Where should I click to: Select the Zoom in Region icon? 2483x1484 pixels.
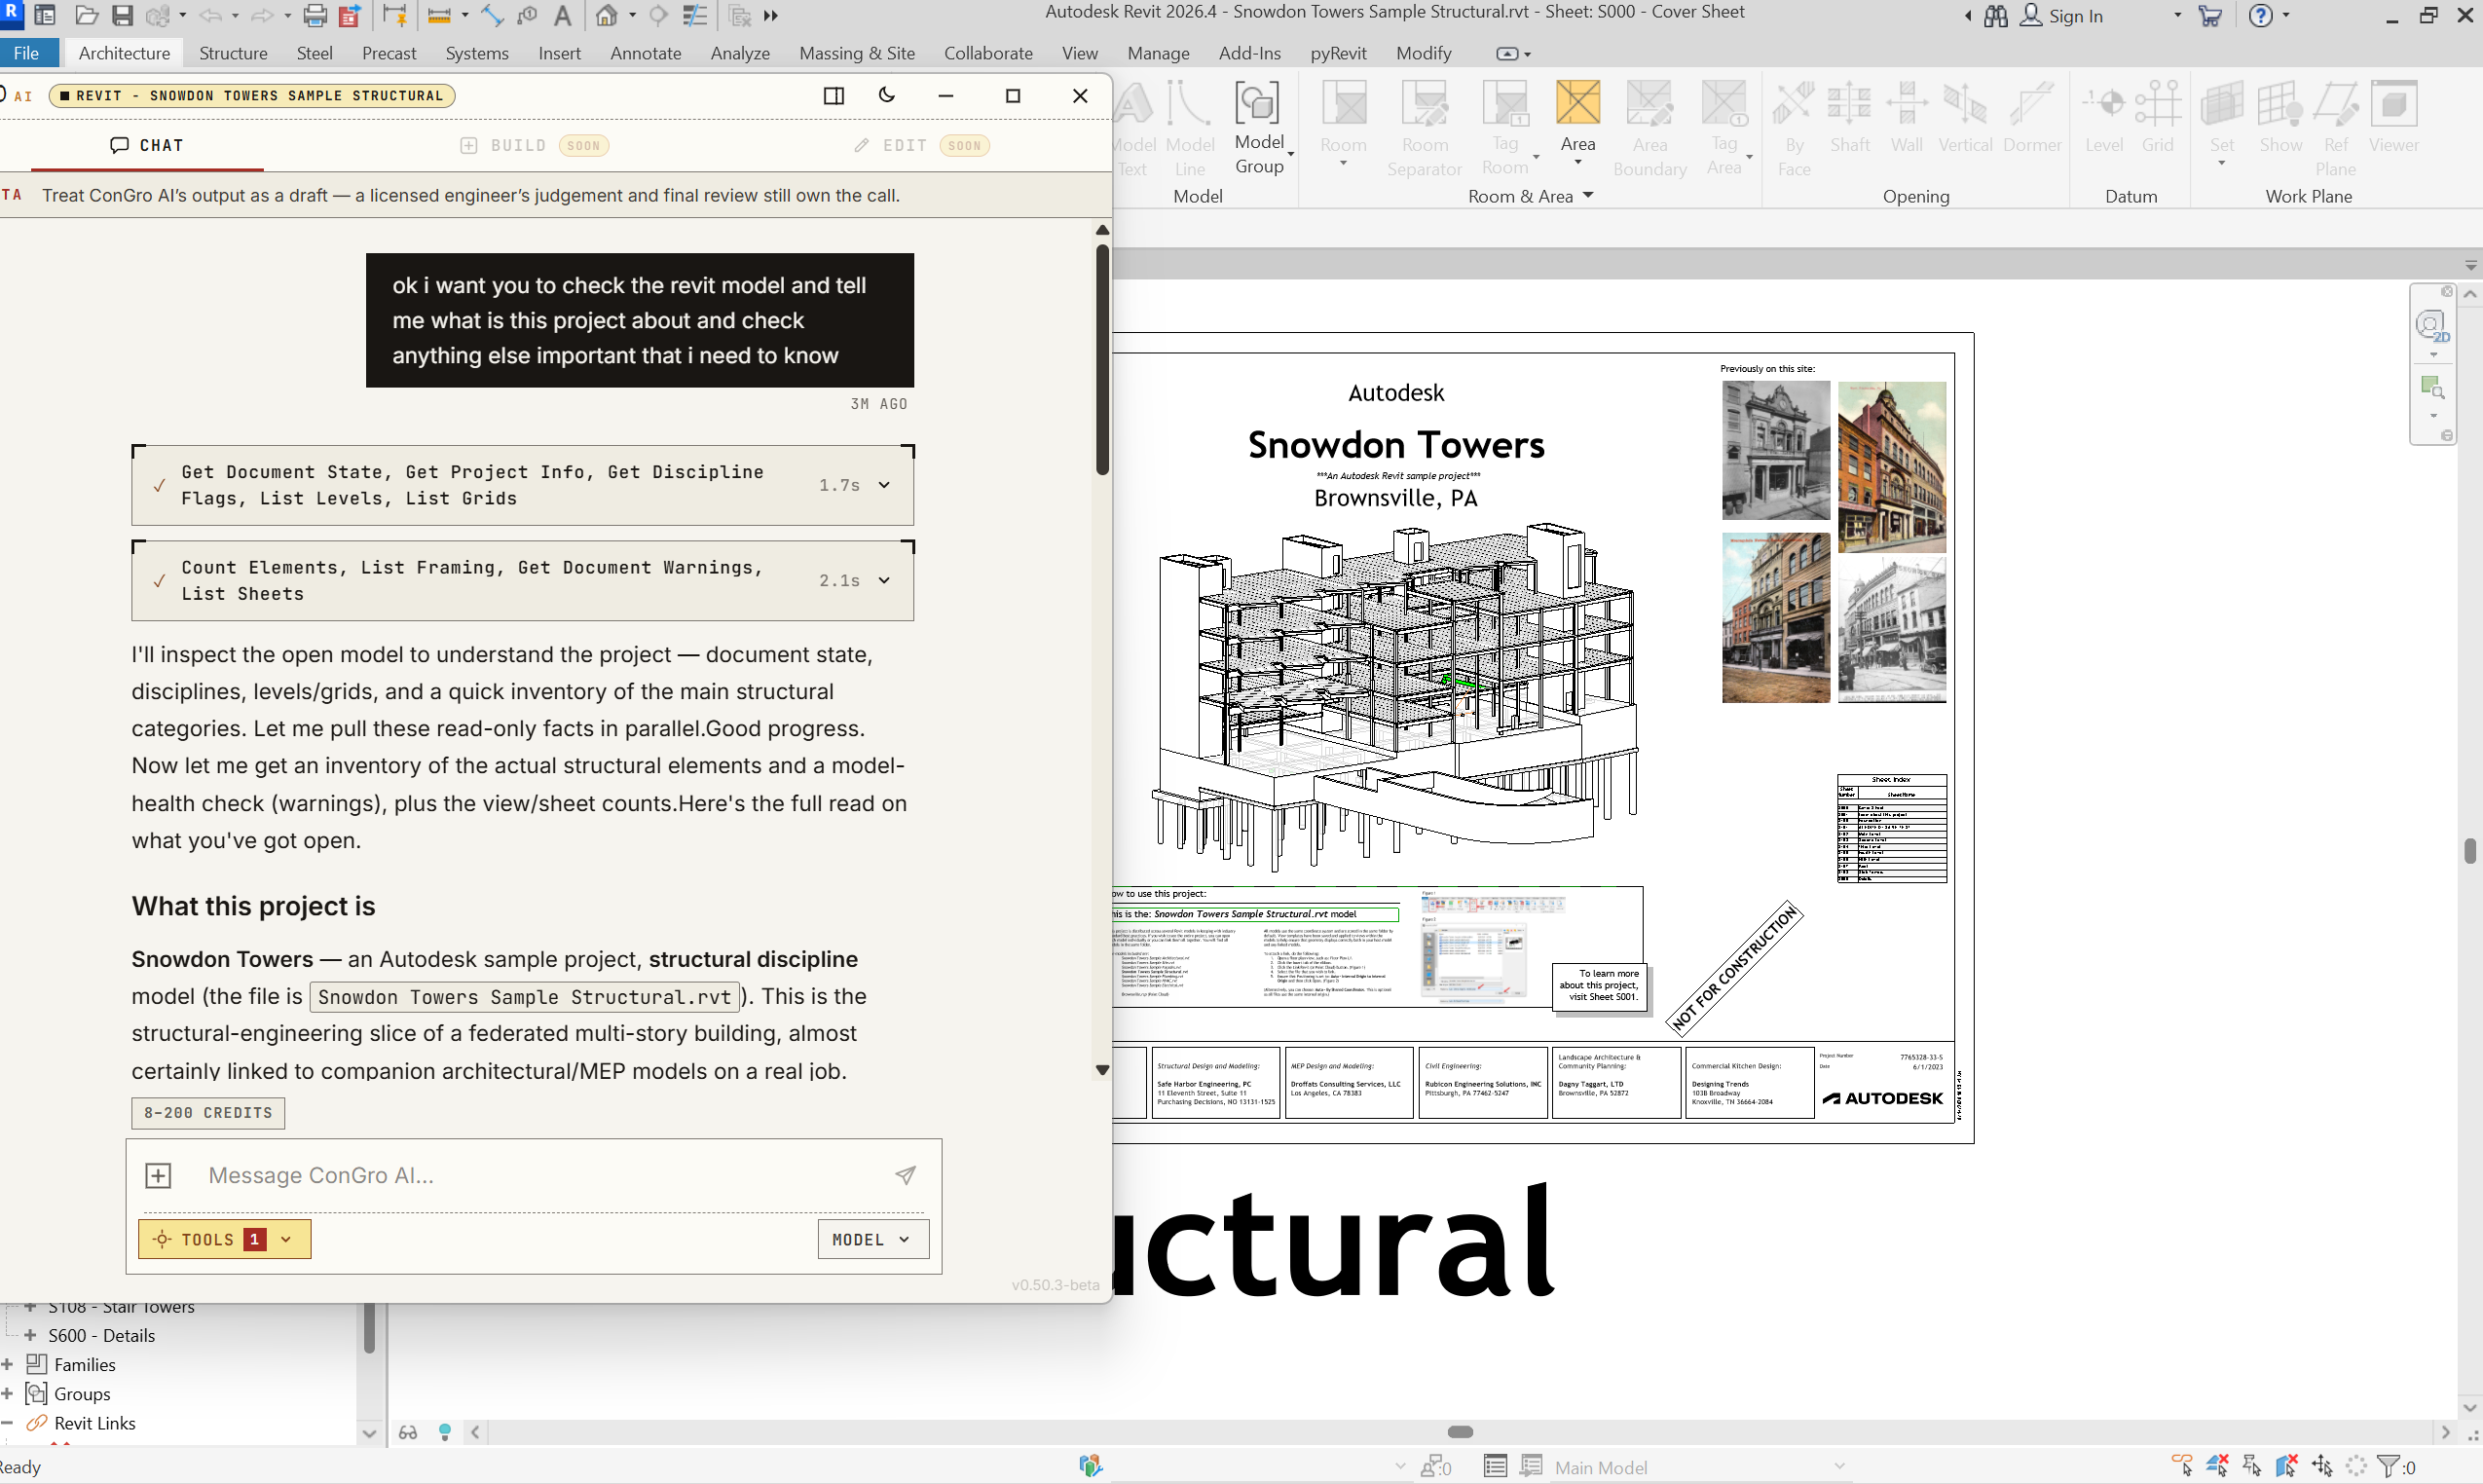point(2431,387)
